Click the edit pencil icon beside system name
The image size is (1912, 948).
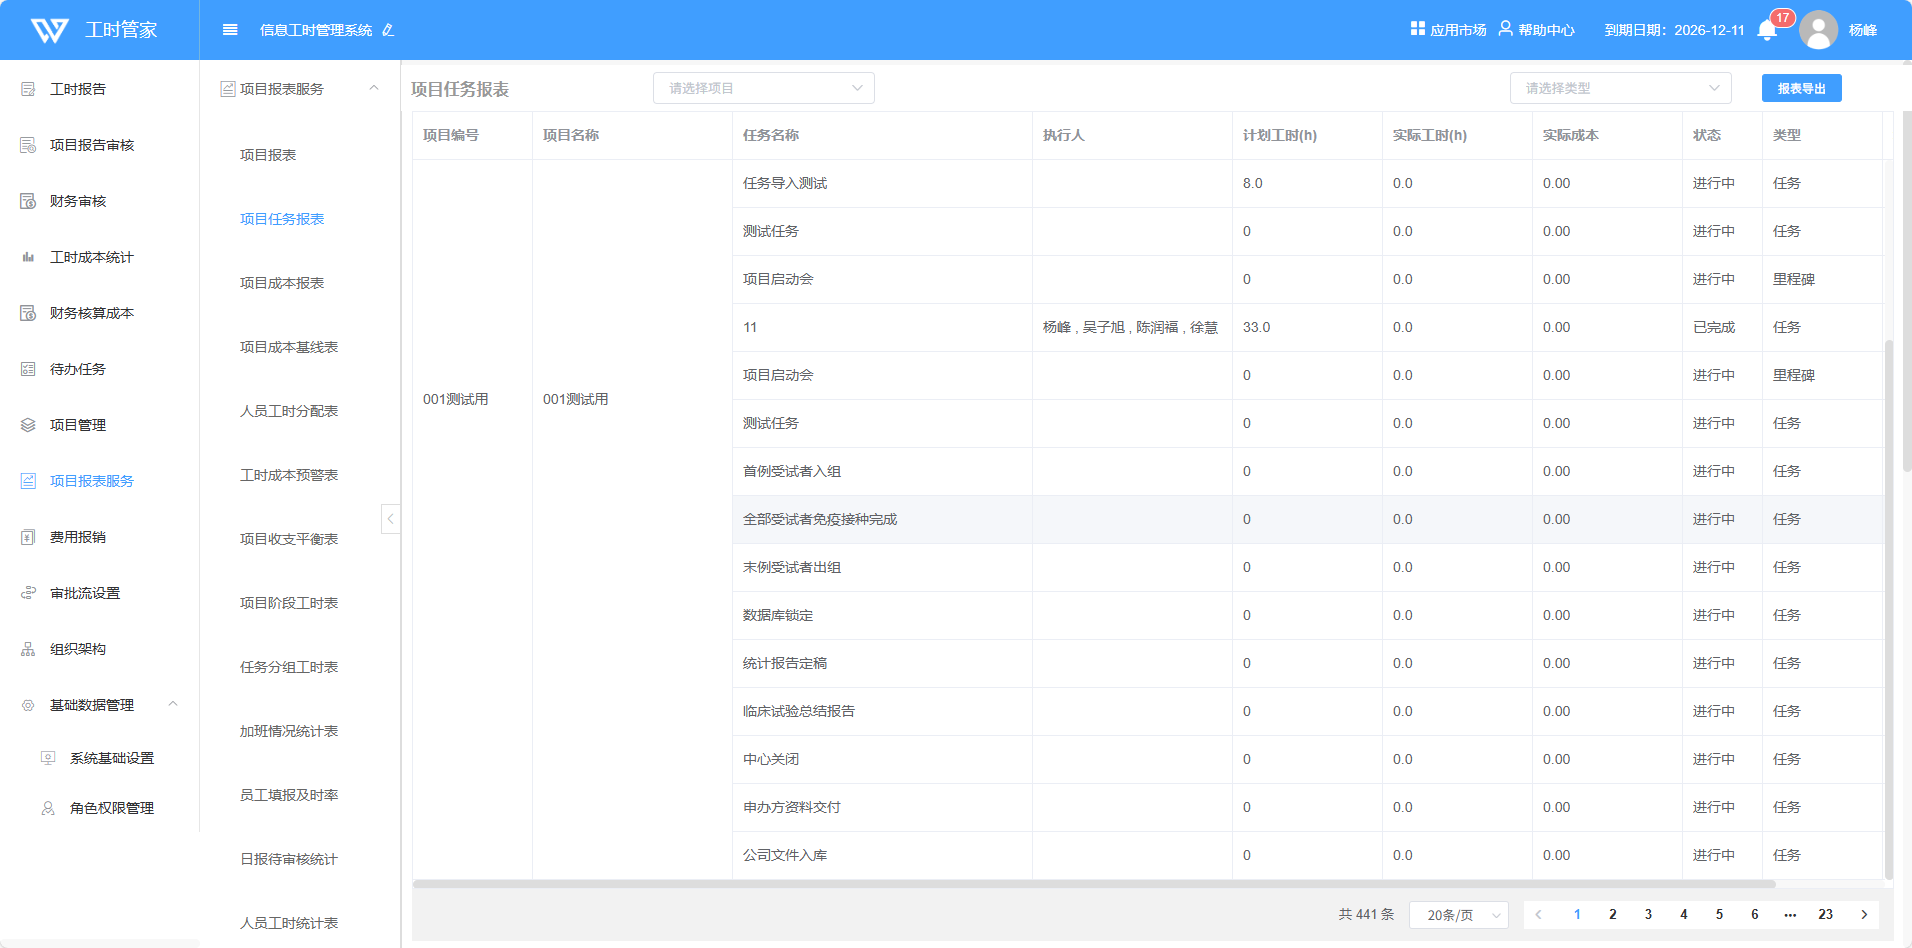point(388,31)
